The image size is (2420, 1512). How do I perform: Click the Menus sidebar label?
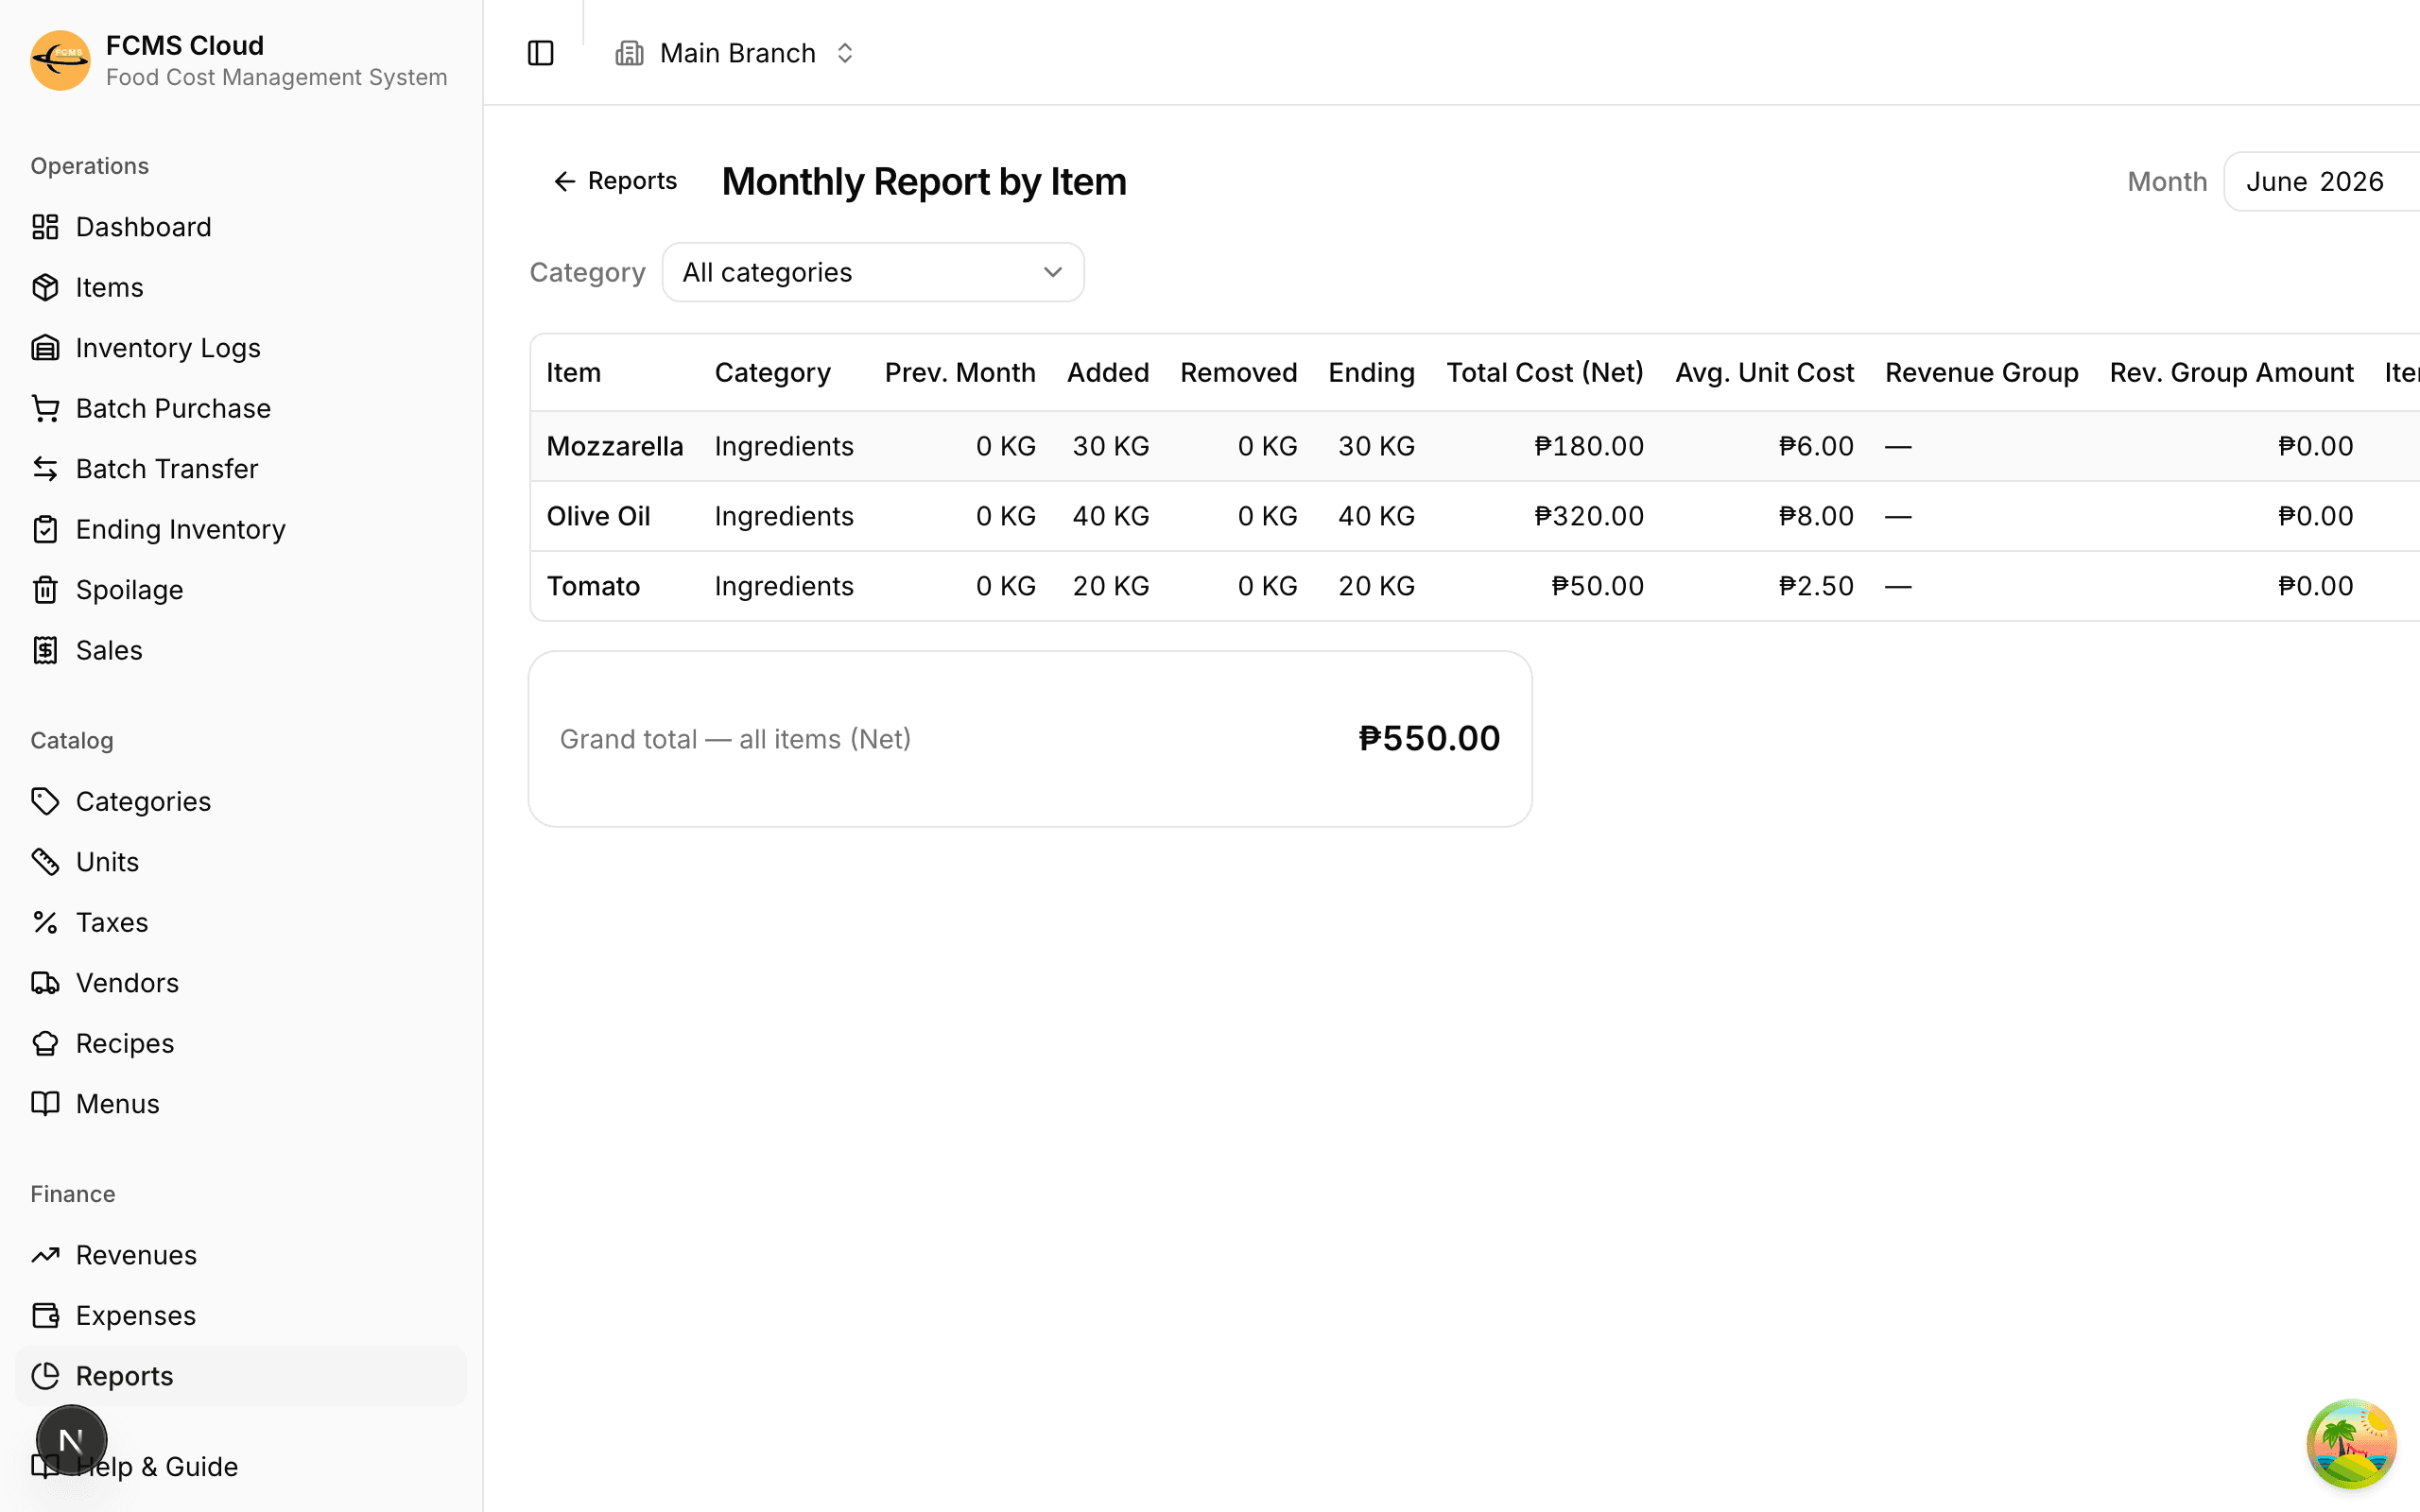[x=117, y=1104]
